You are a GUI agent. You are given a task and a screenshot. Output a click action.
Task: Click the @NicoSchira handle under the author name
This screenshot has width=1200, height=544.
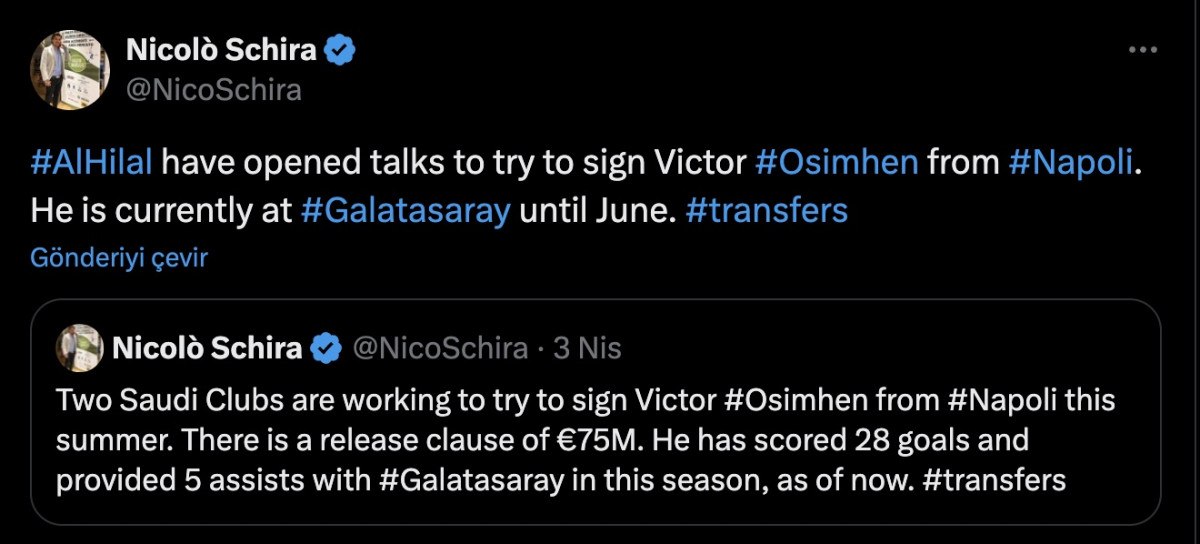[x=213, y=90]
